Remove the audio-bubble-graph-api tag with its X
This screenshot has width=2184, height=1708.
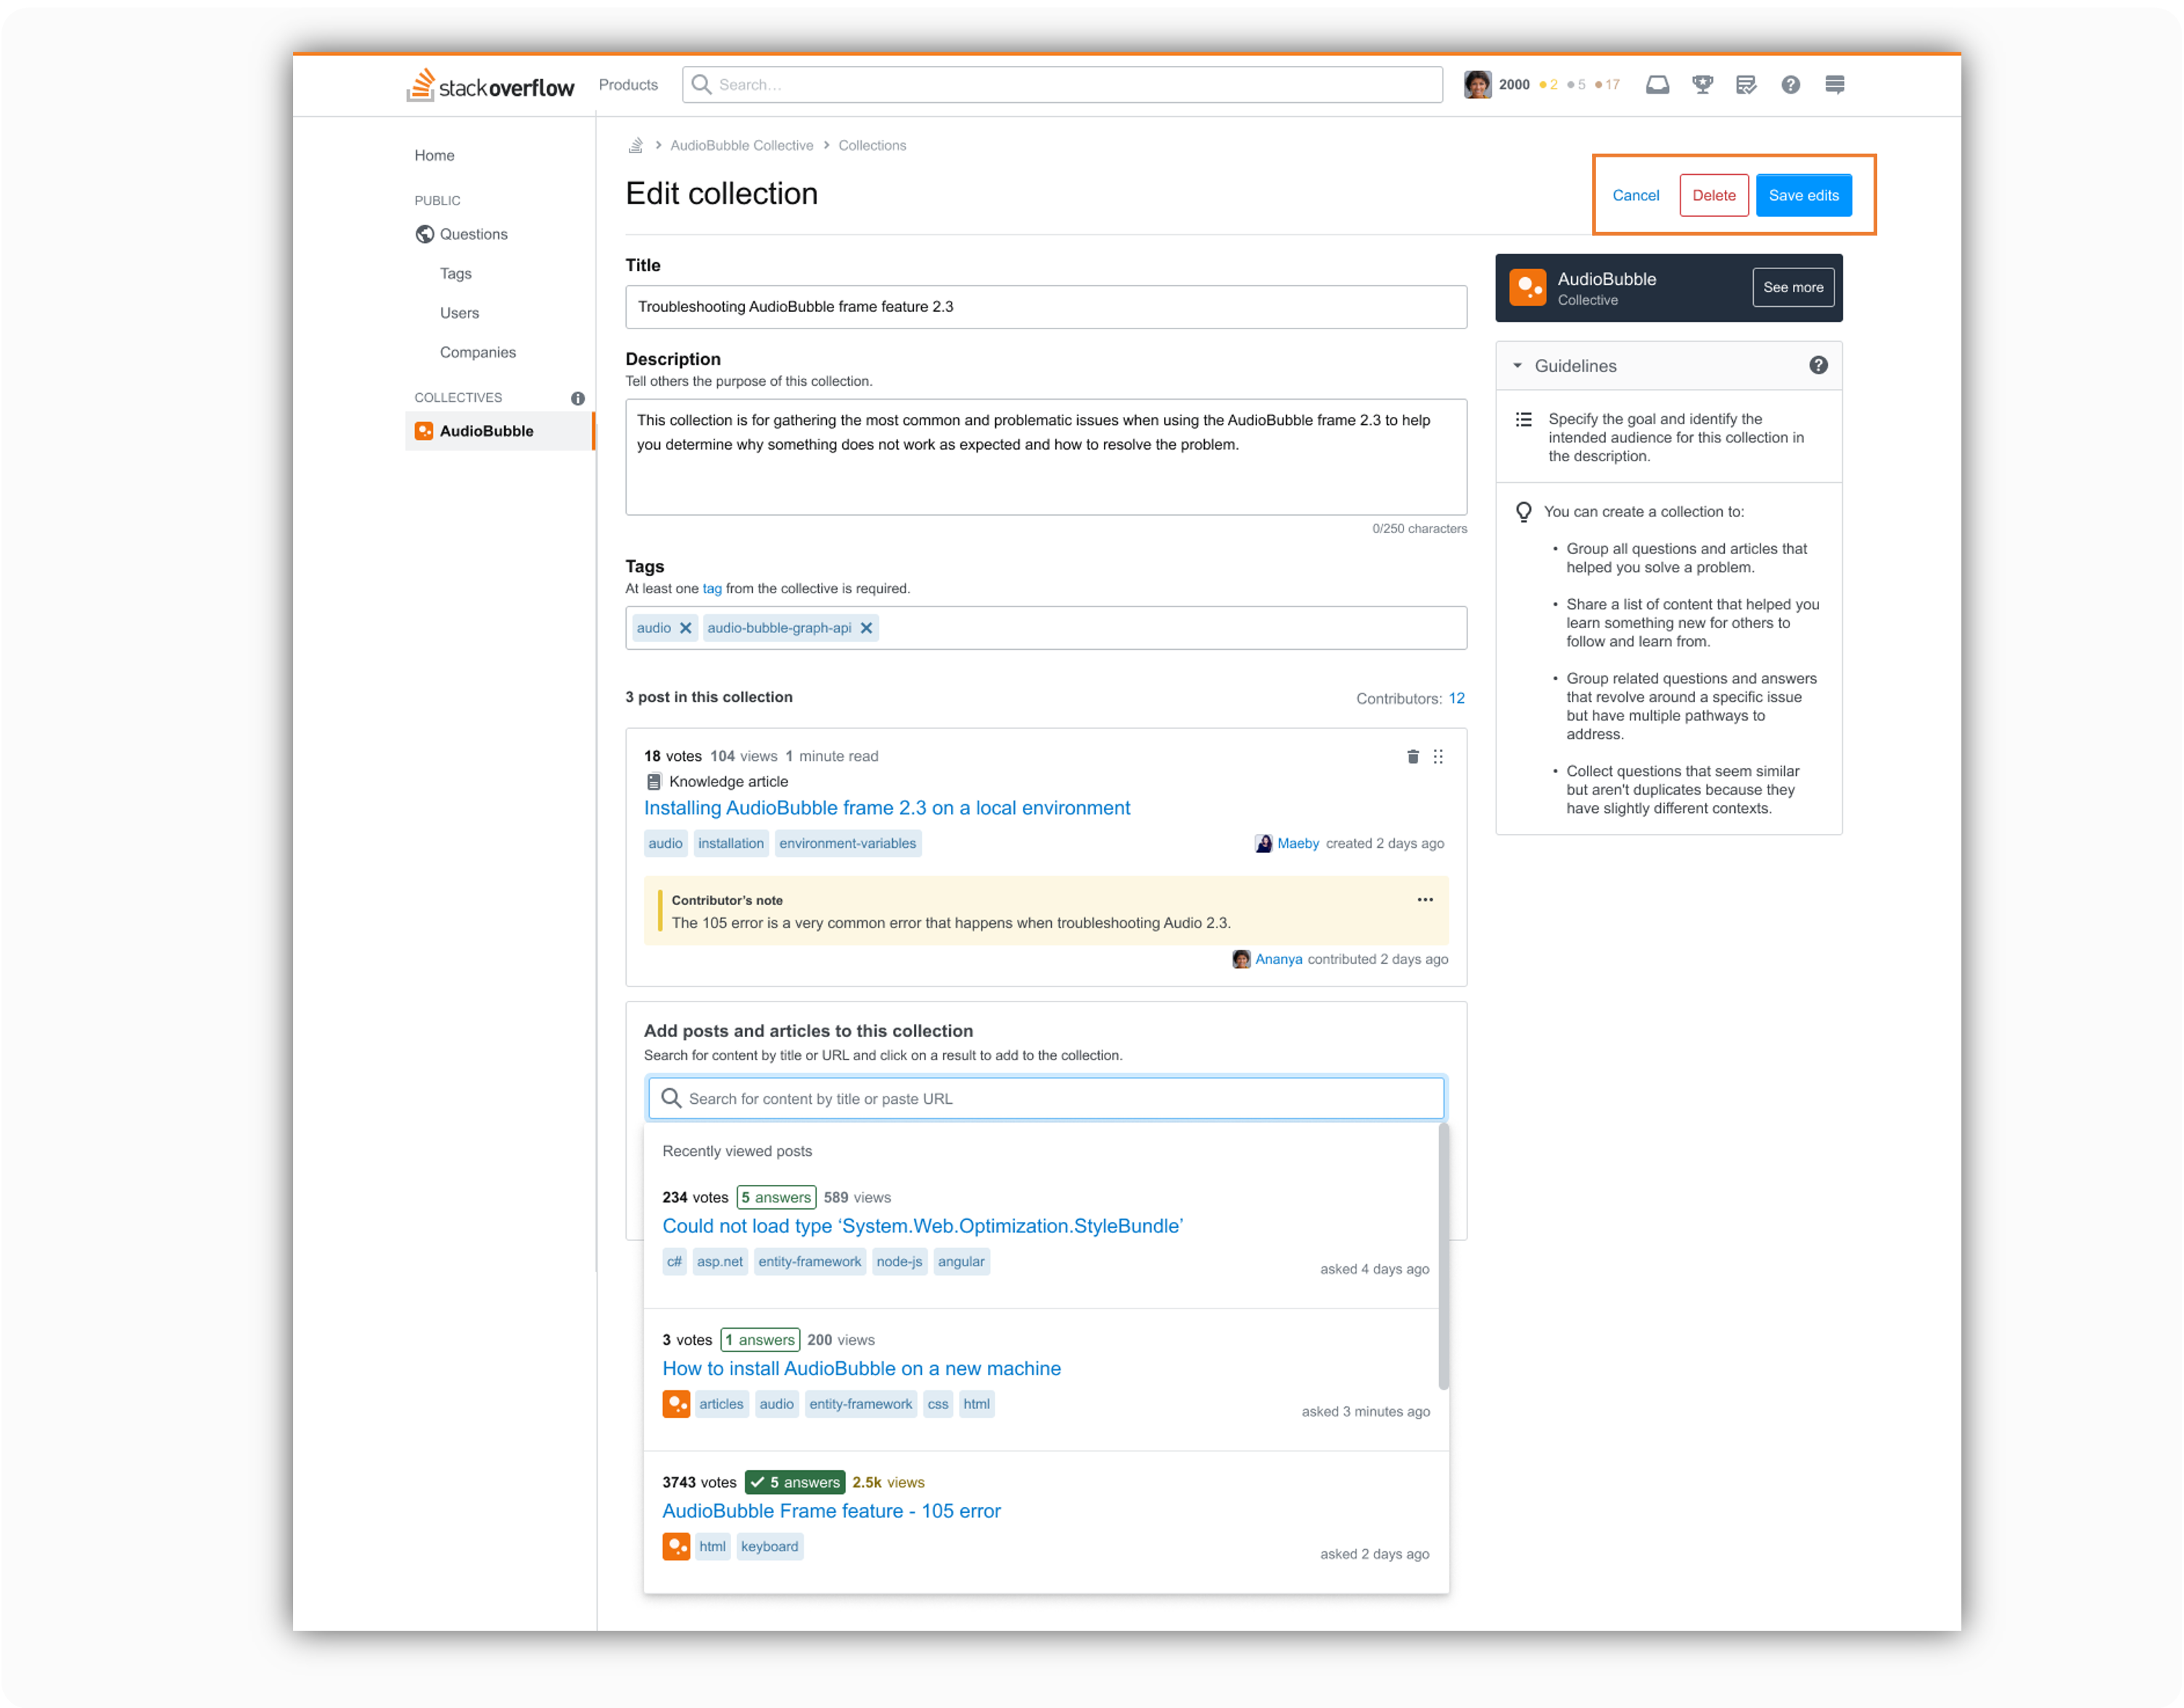(x=866, y=628)
